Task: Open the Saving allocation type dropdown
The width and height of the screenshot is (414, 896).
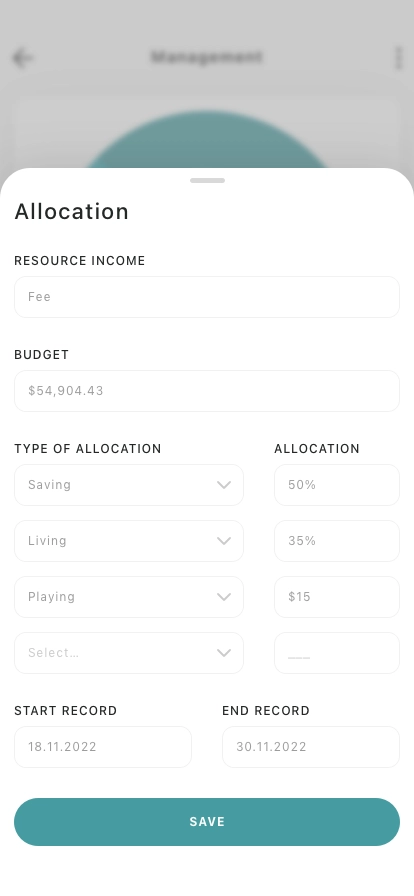Action: coord(129,485)
